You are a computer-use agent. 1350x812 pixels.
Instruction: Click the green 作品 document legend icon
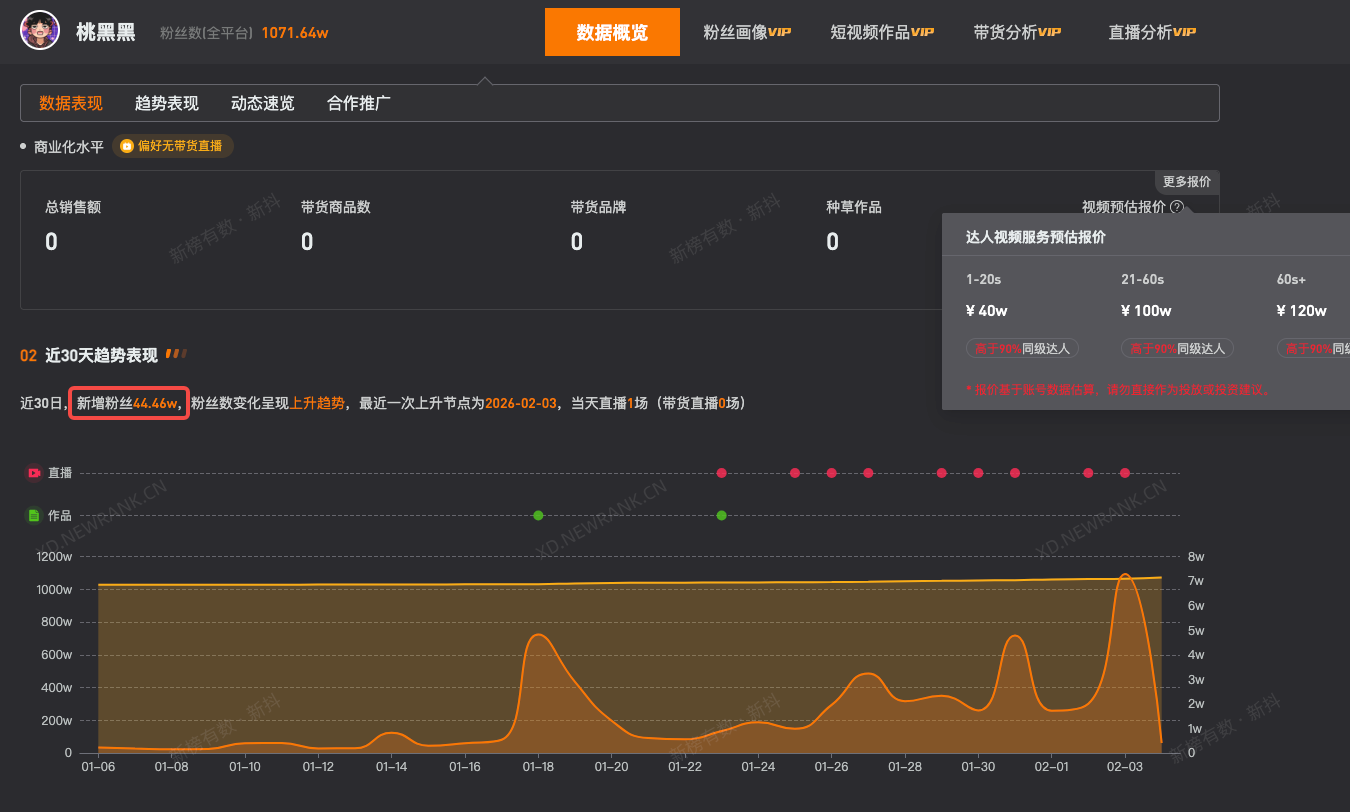(x=33, y=515)
